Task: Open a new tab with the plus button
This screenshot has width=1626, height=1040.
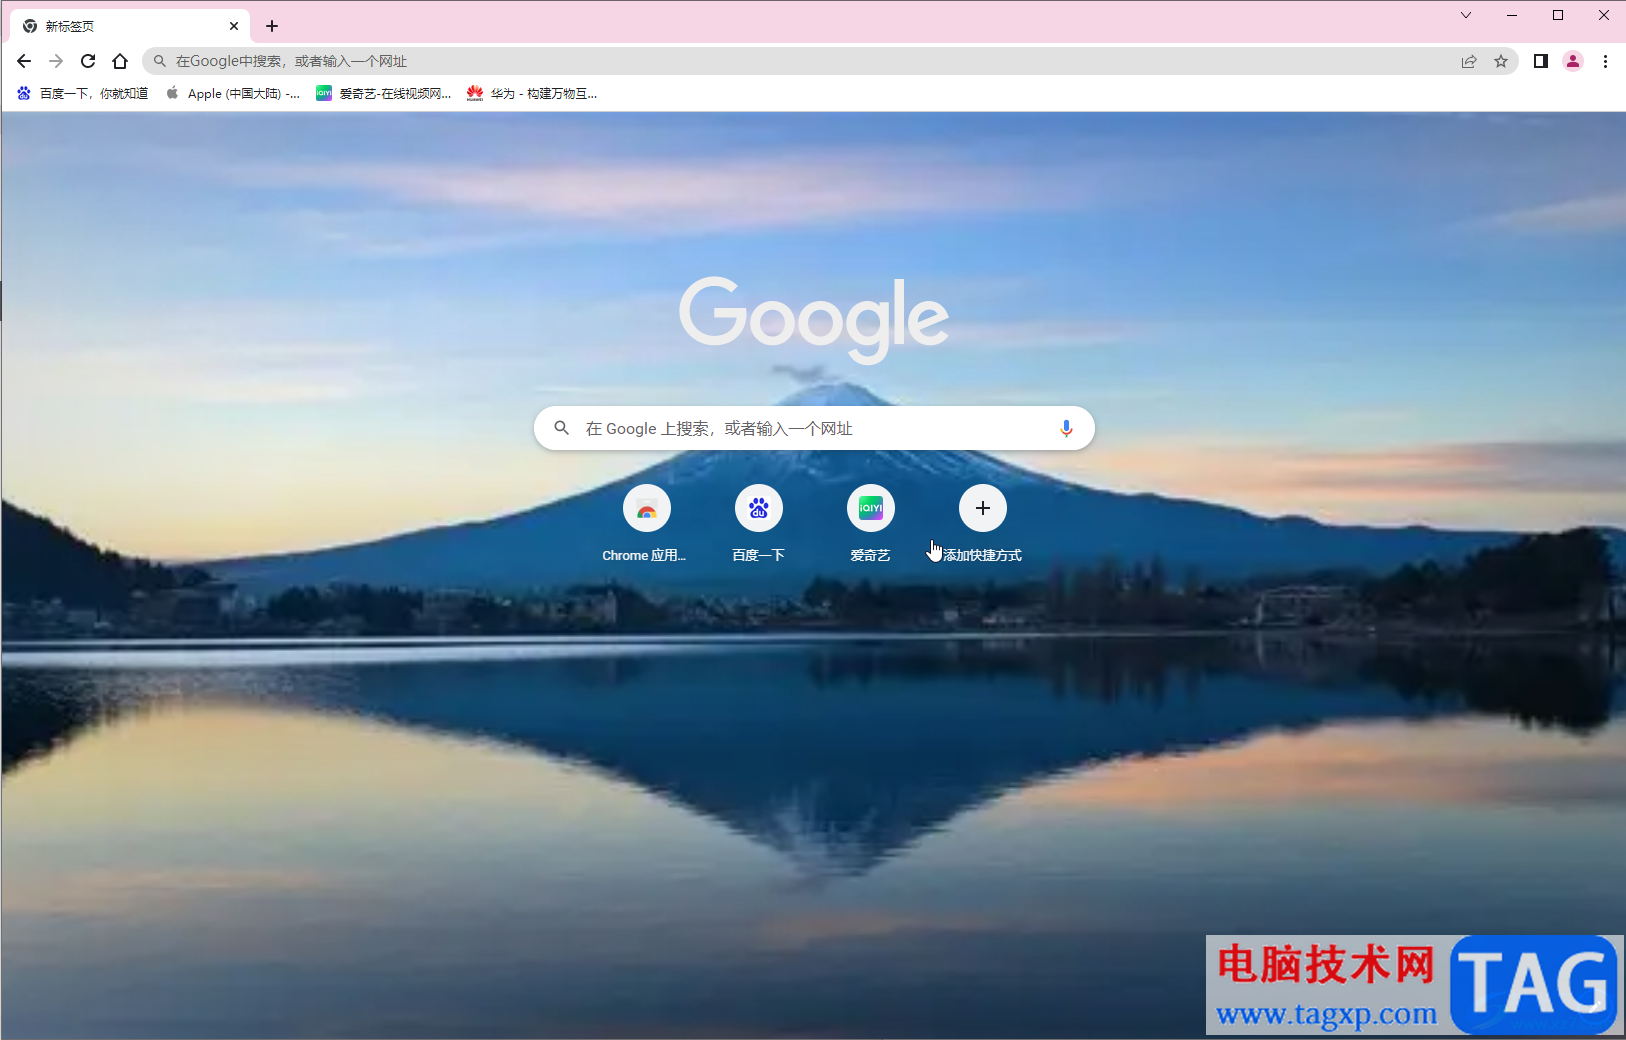Action: [272, 26]
